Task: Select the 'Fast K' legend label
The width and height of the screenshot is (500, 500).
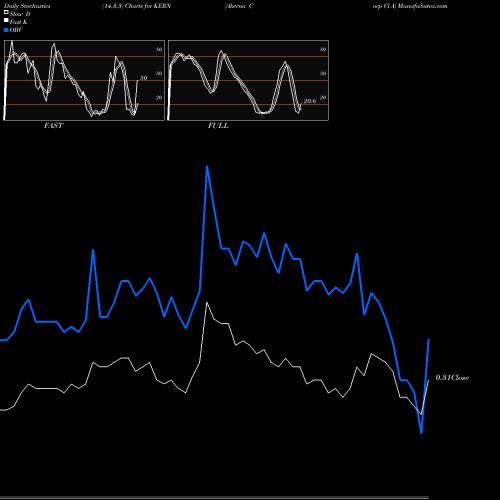Action: click(x=19, y=22)
